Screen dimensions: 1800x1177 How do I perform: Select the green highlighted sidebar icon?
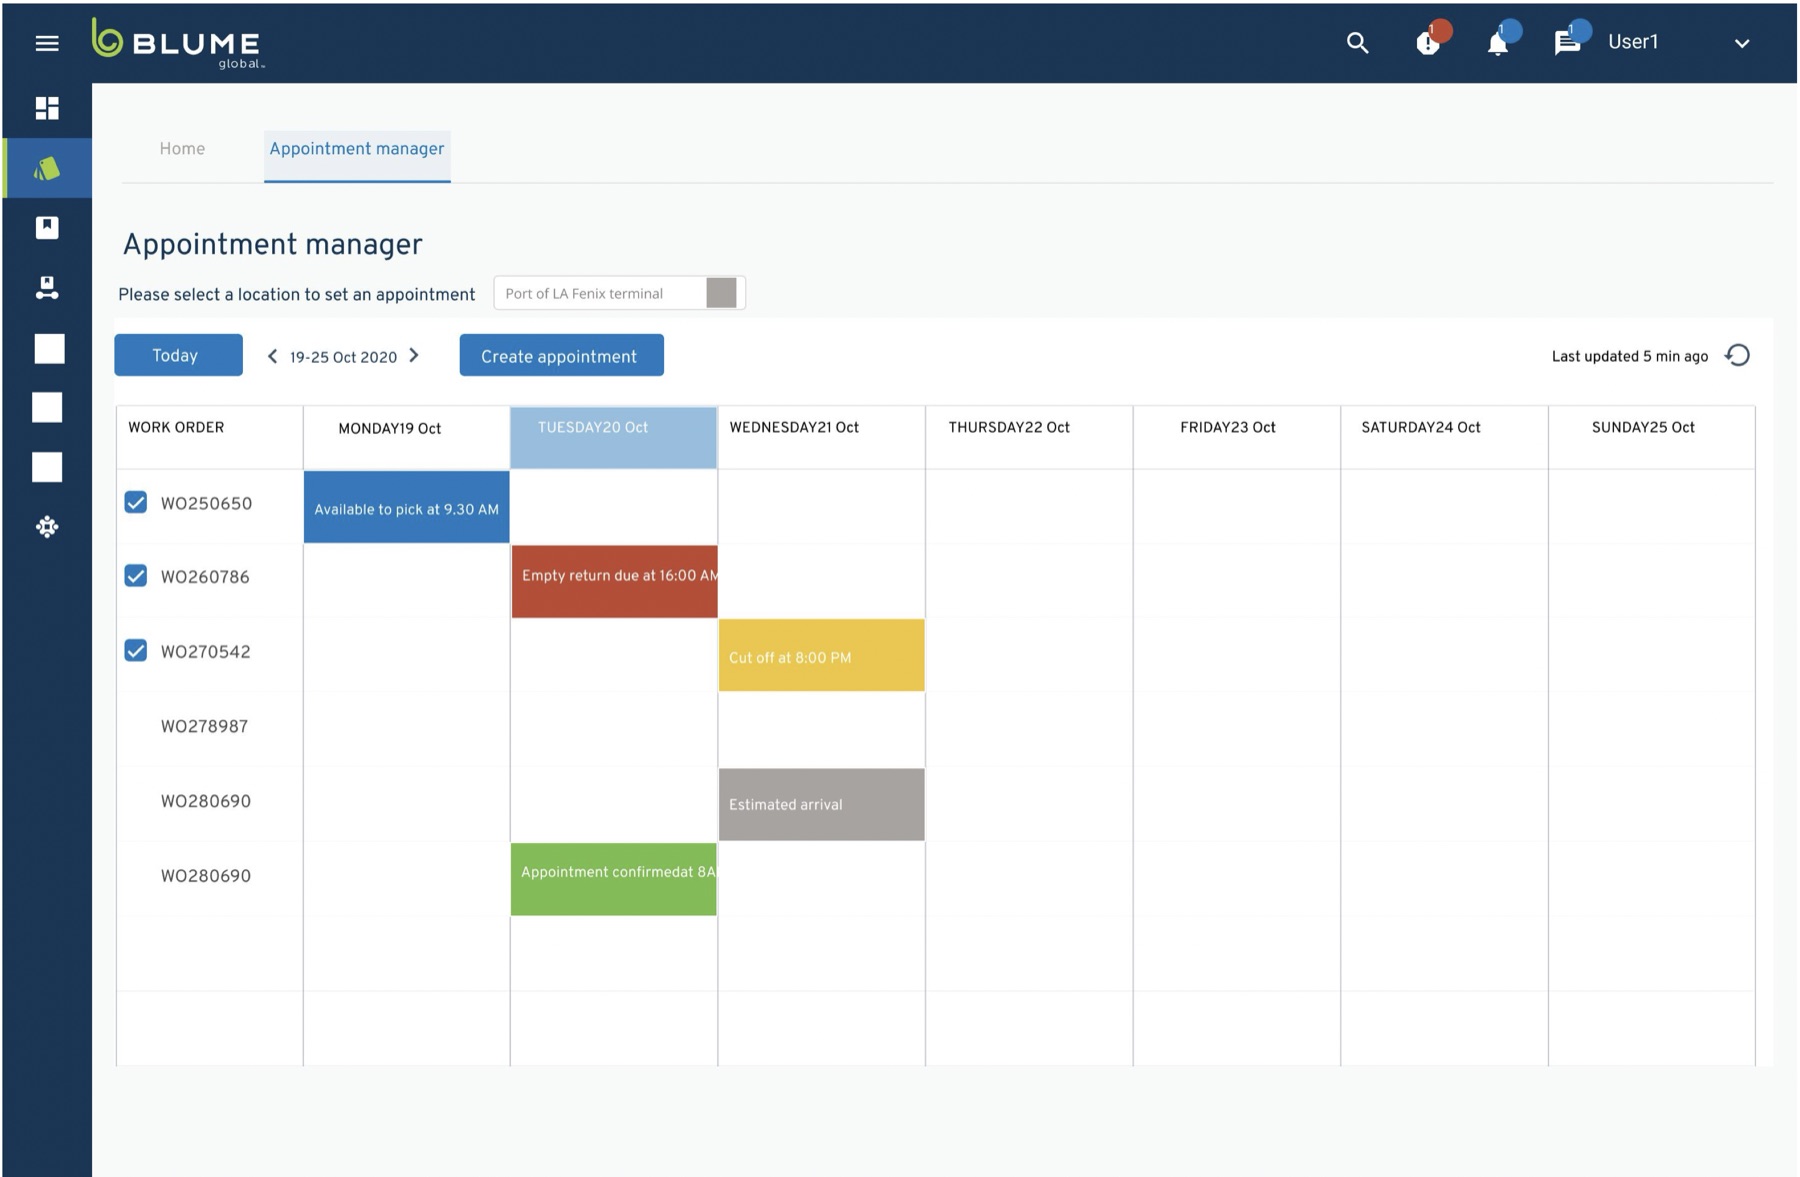point(47,168)
